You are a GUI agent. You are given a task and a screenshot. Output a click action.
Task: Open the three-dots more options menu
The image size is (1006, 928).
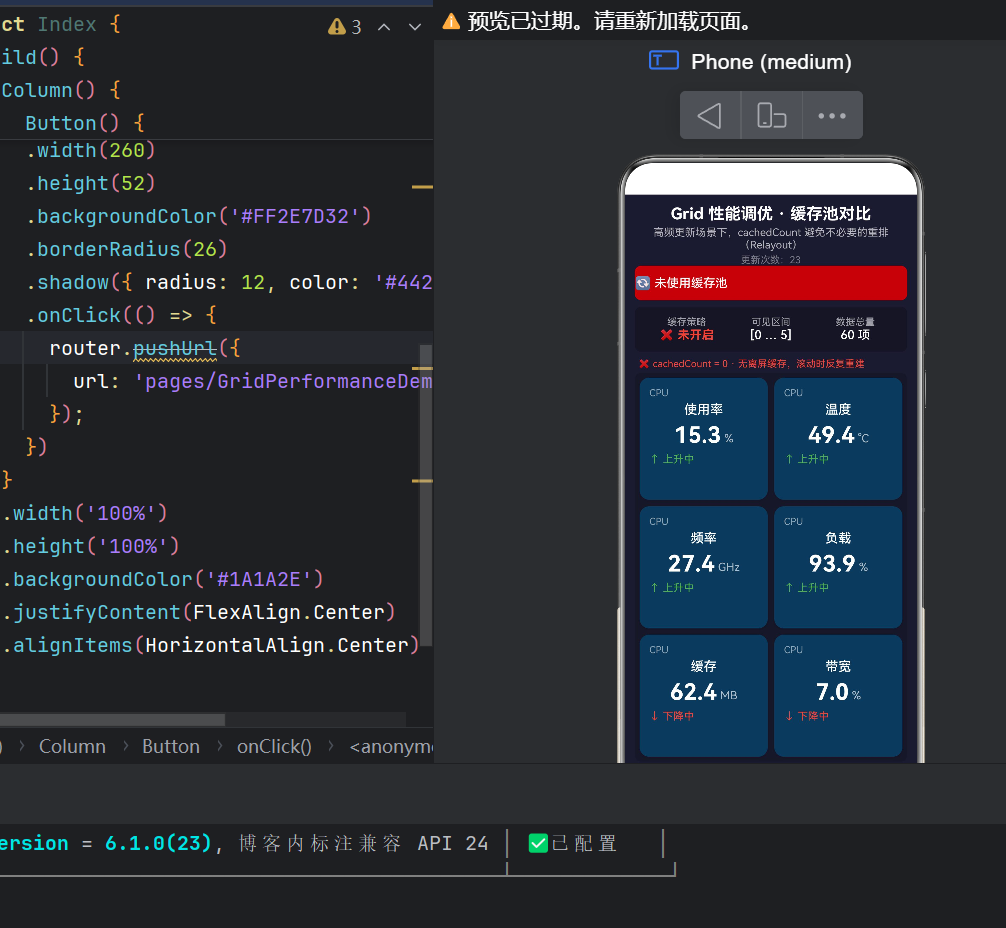[x=832, y=116]
